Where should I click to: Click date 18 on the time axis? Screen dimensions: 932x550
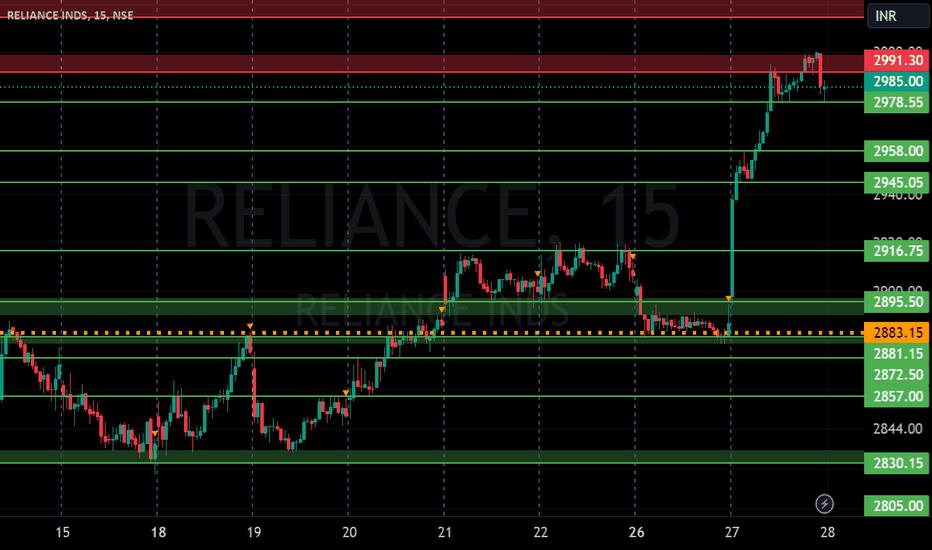click(x=158, y=532)
